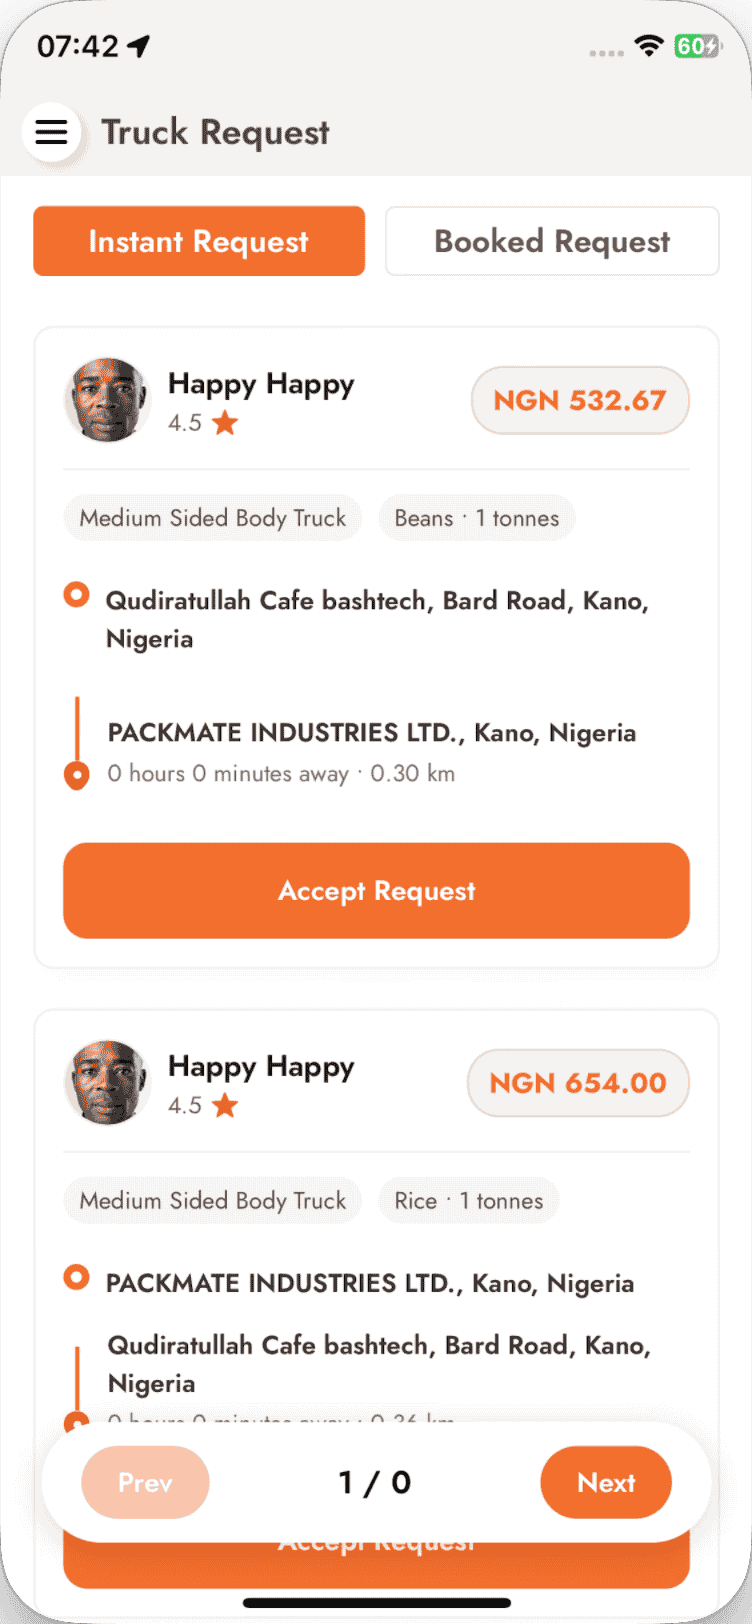Switch to Instant Request tab

pos(199,241)
